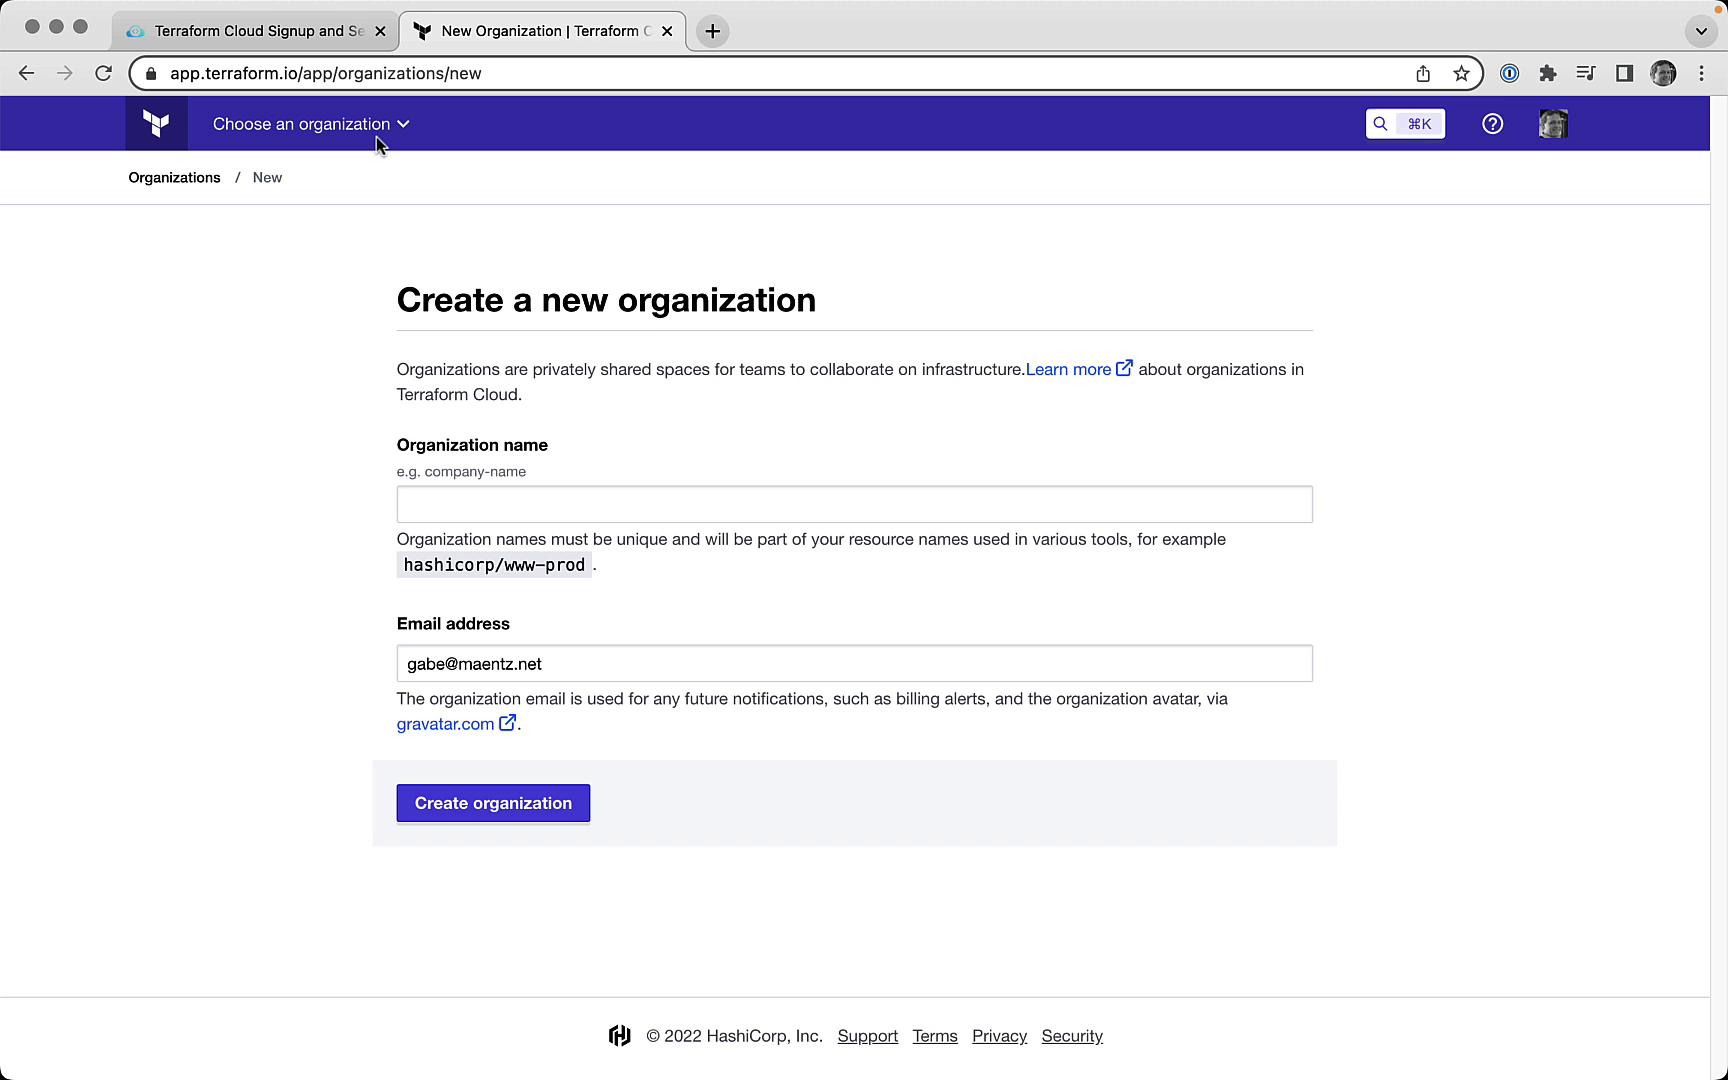
Task: Reload the current page
Action: [x=103, y=73]
